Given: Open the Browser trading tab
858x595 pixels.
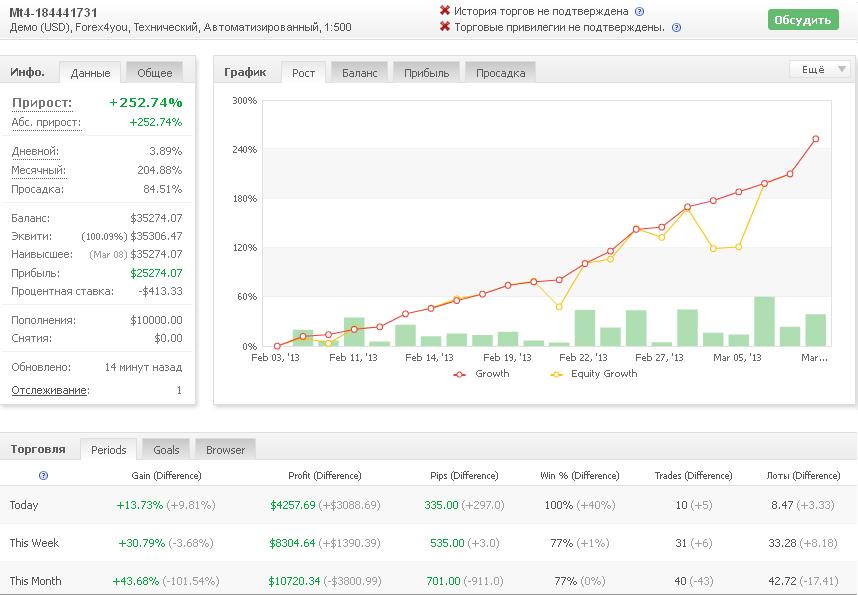Looking at the screenshot, I should pos(225,450).
